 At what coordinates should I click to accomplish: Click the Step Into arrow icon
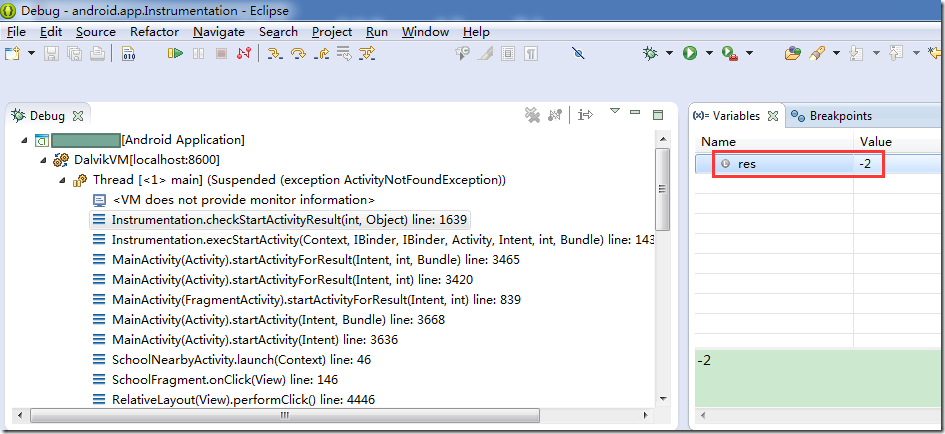[275, 54]
